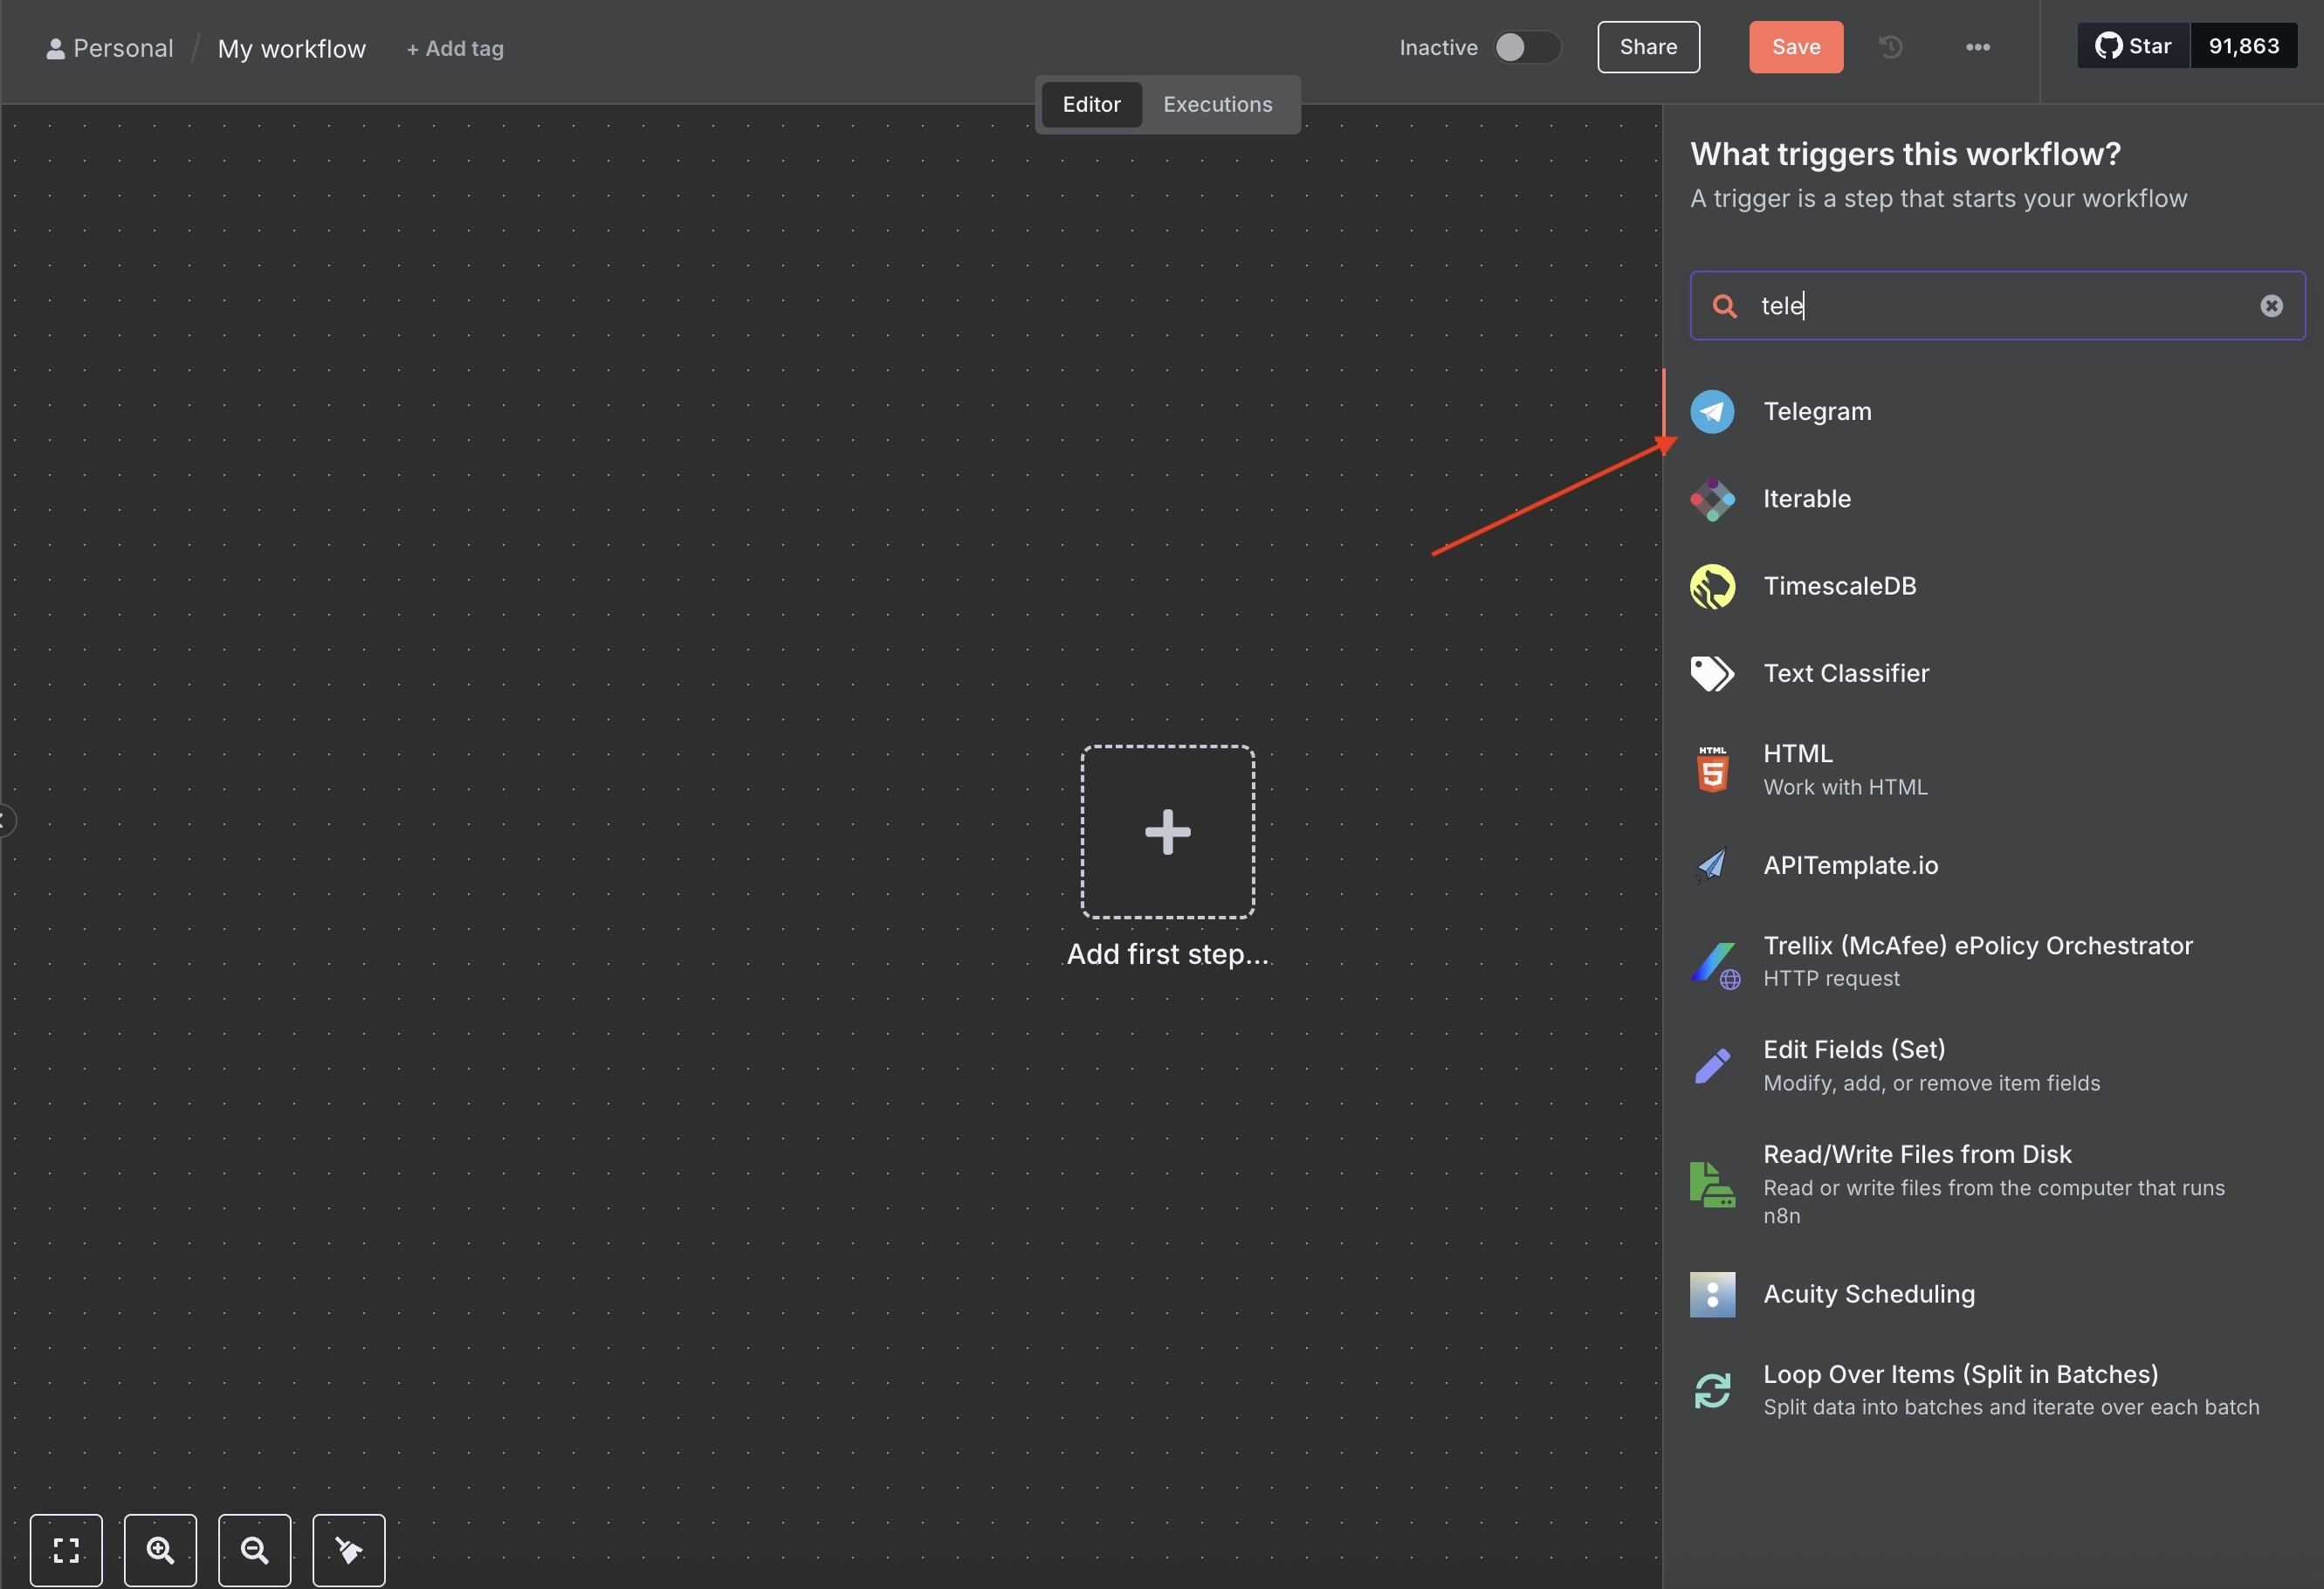2324x1589 pixels.
Task: Zoom in on the canvas
Action: pyautogui.click(x=160, y=1550)
